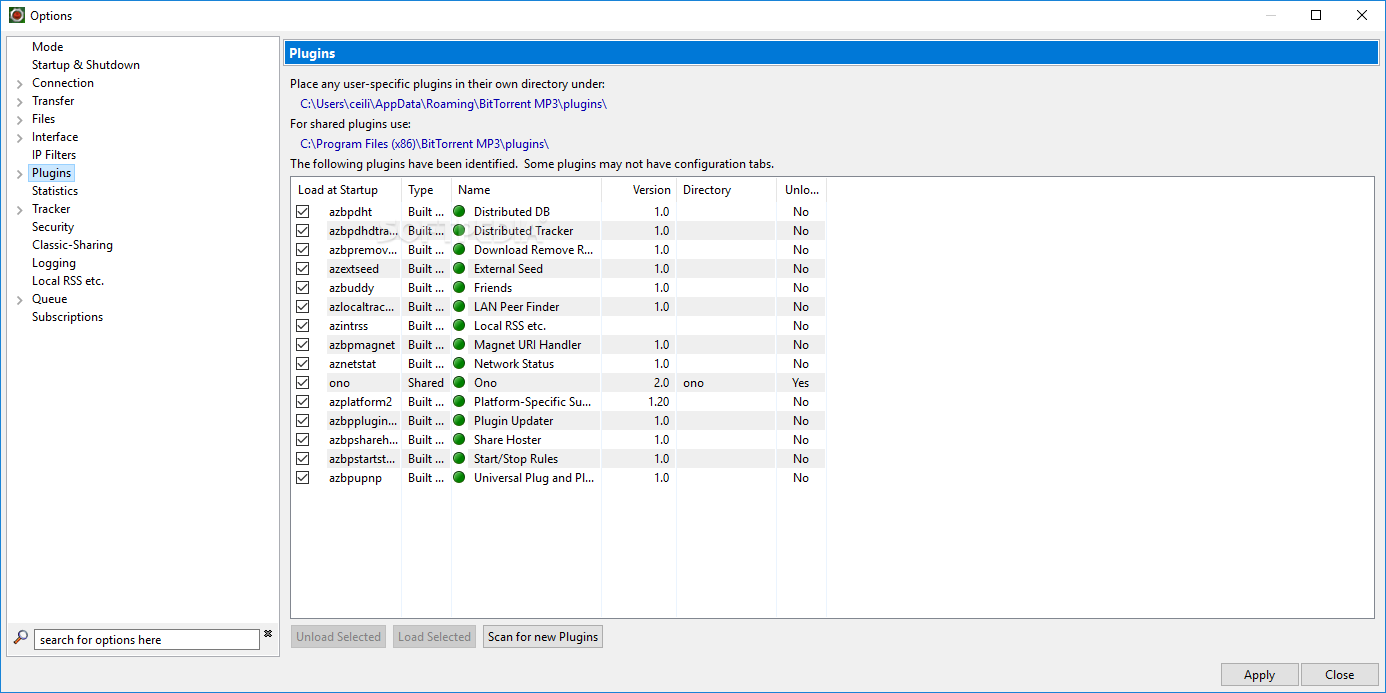Clear the options search with the X icon
Image resolution: width=1386 pixels, height=693 pixels.
tap(268, 634)
